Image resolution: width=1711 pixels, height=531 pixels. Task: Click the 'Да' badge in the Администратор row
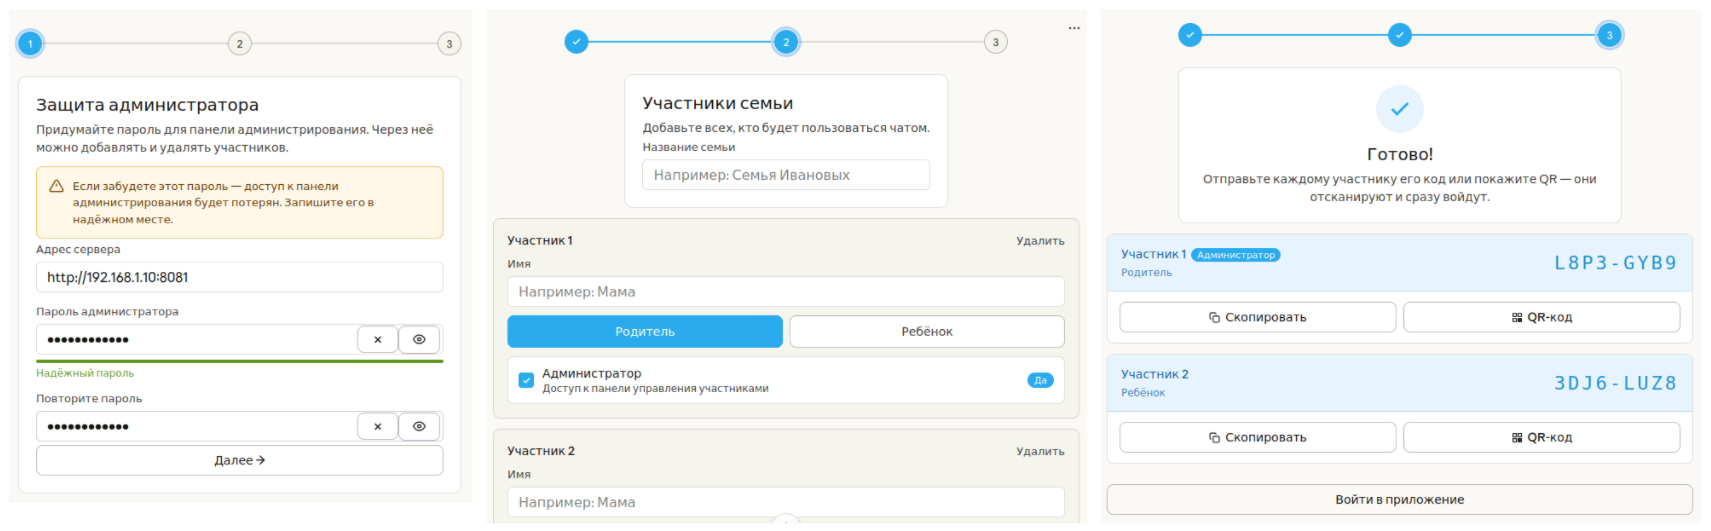click(1040, 380)
